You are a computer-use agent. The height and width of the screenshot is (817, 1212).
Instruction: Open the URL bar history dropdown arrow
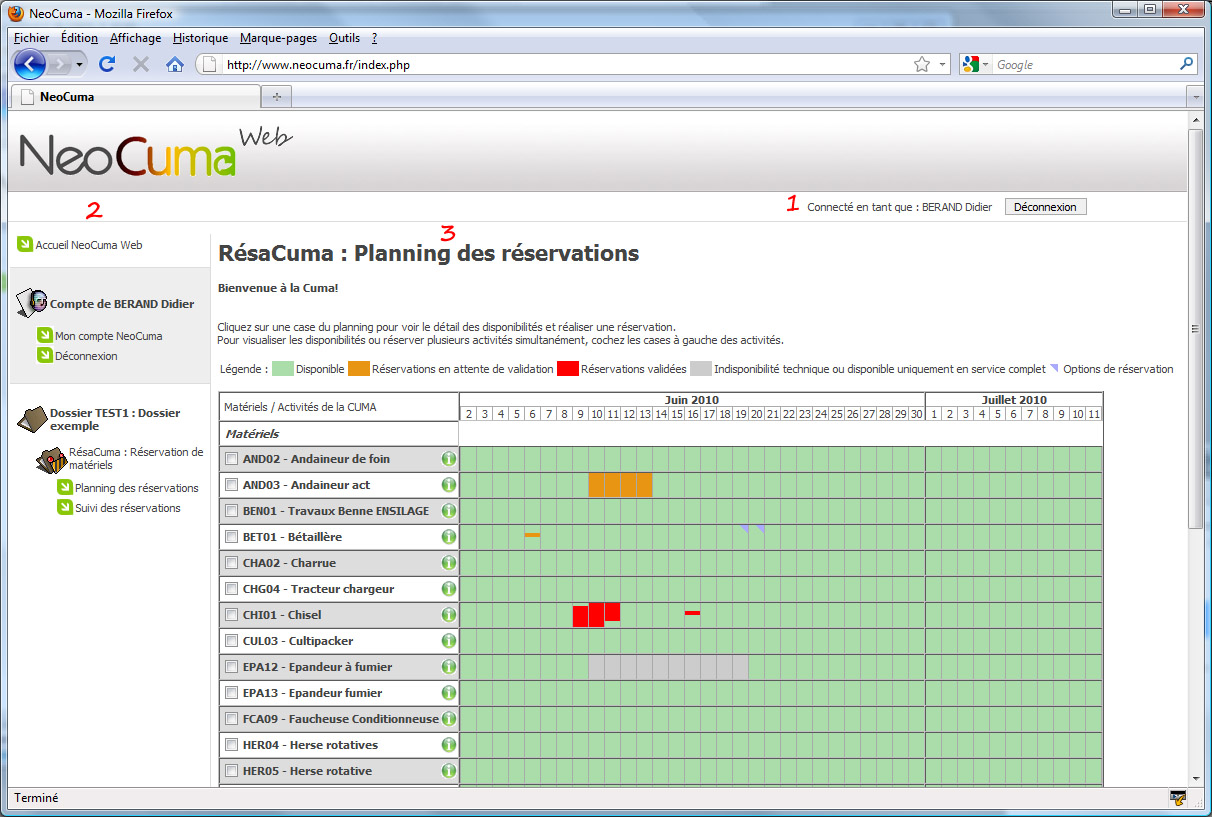click(942, 65)
